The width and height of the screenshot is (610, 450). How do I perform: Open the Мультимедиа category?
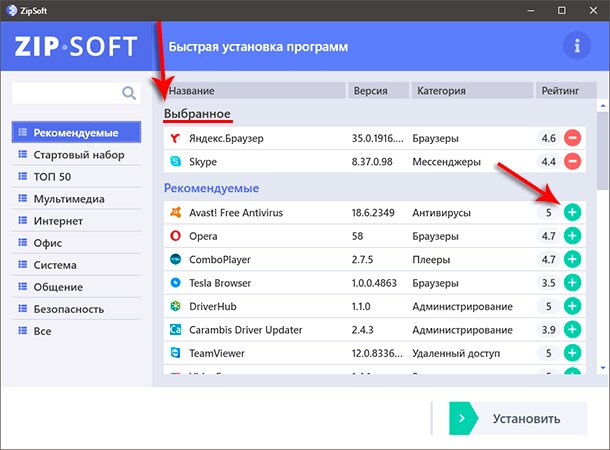point(76,199)
